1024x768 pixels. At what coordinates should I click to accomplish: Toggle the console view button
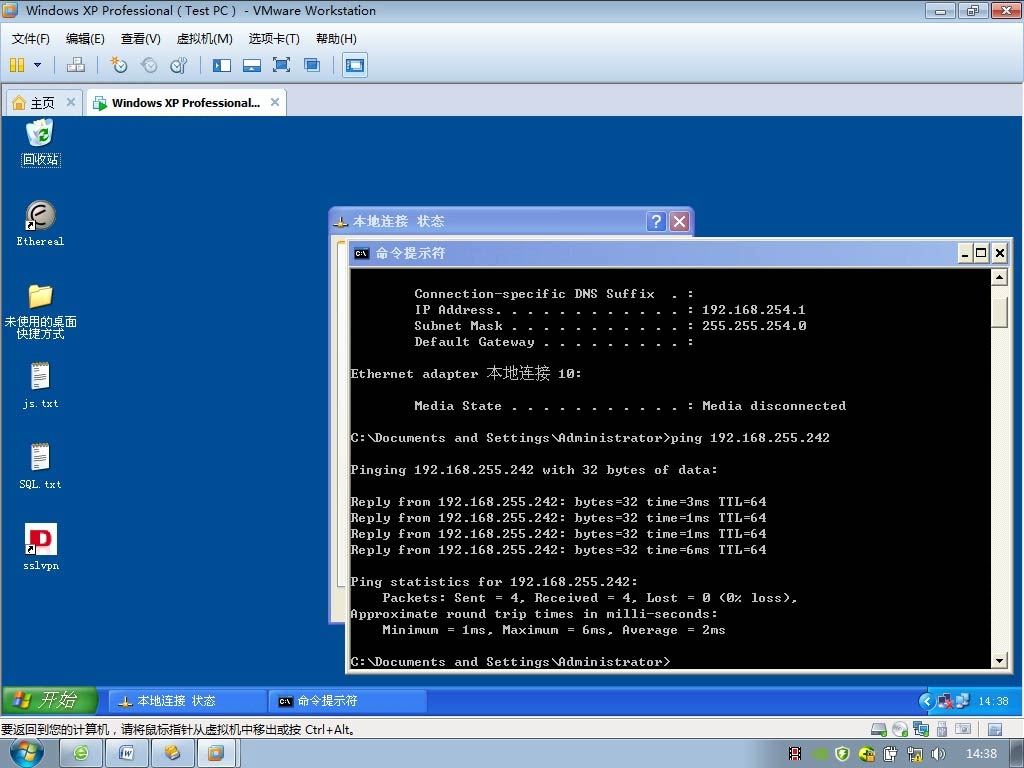click(x=355, y=65)
